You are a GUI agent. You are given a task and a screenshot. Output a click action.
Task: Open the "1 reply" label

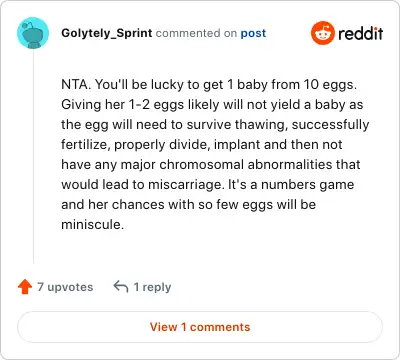tap(152, 287)
